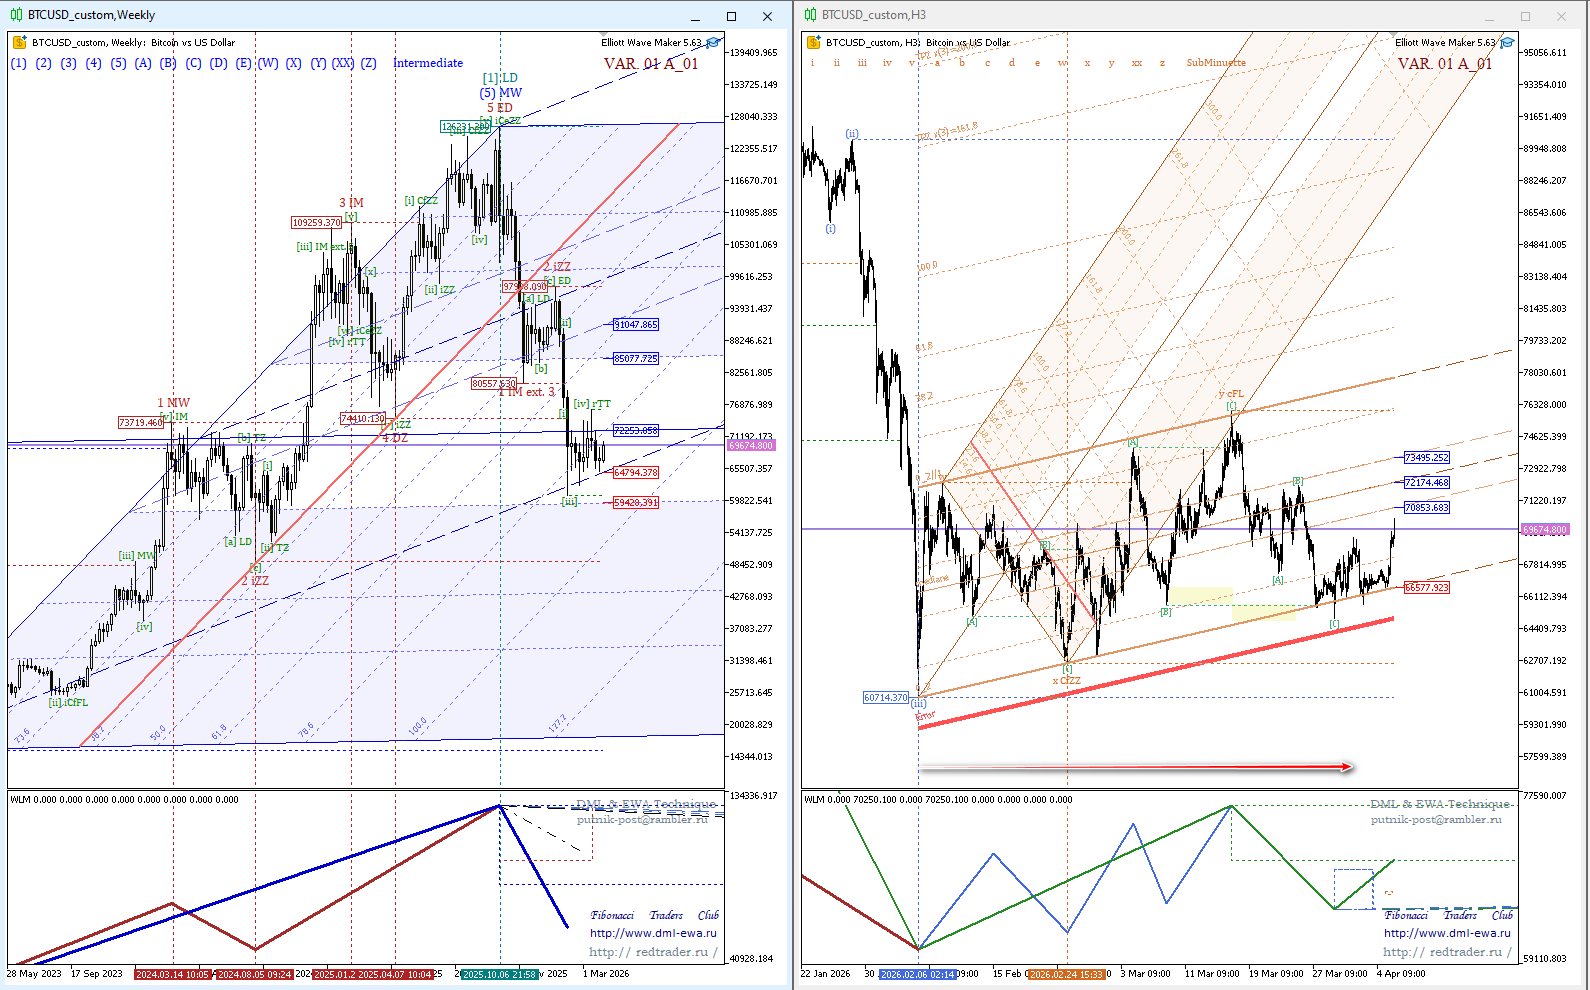The height and width of the screenshot is (990, 1590).
Task: Select wave label (A) in Weekly chart
Action: tap(143, 63)
